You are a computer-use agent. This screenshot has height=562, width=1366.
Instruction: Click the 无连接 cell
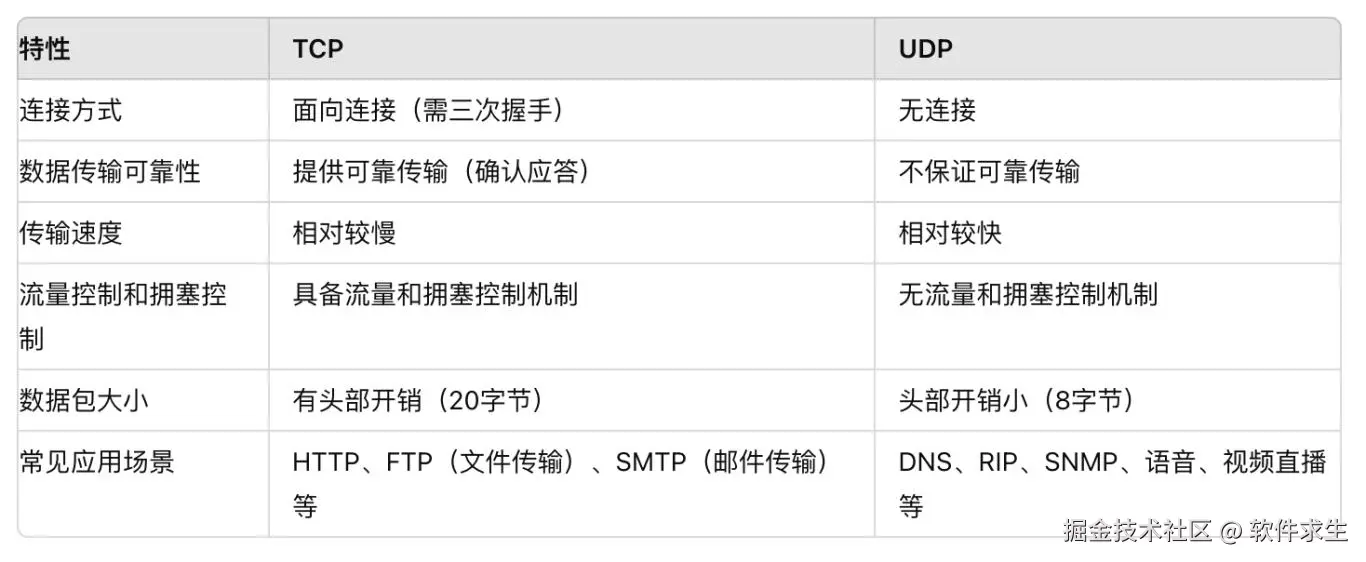coord(937,110)
